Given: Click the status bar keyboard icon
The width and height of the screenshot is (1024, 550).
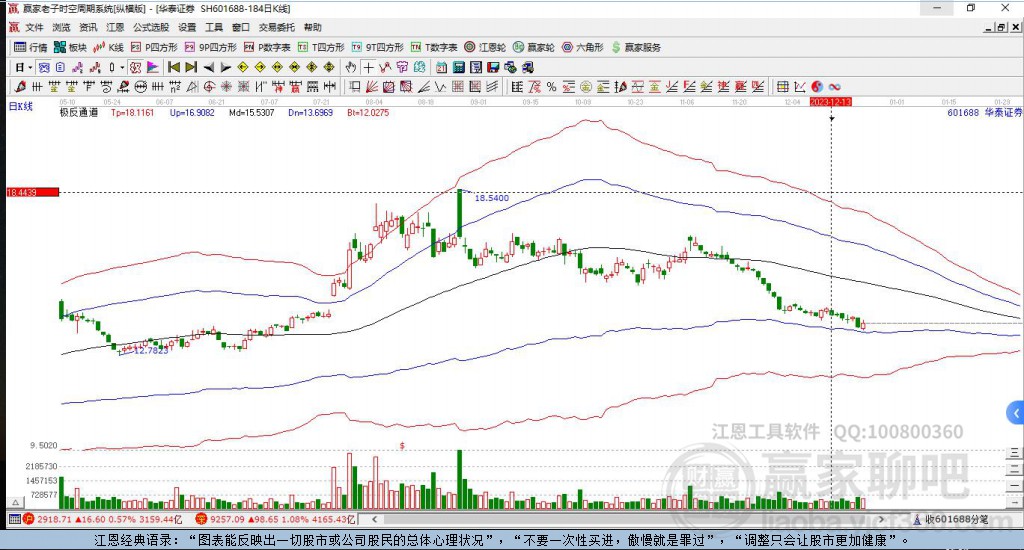Looking at the screenshot, I should 14,519.
